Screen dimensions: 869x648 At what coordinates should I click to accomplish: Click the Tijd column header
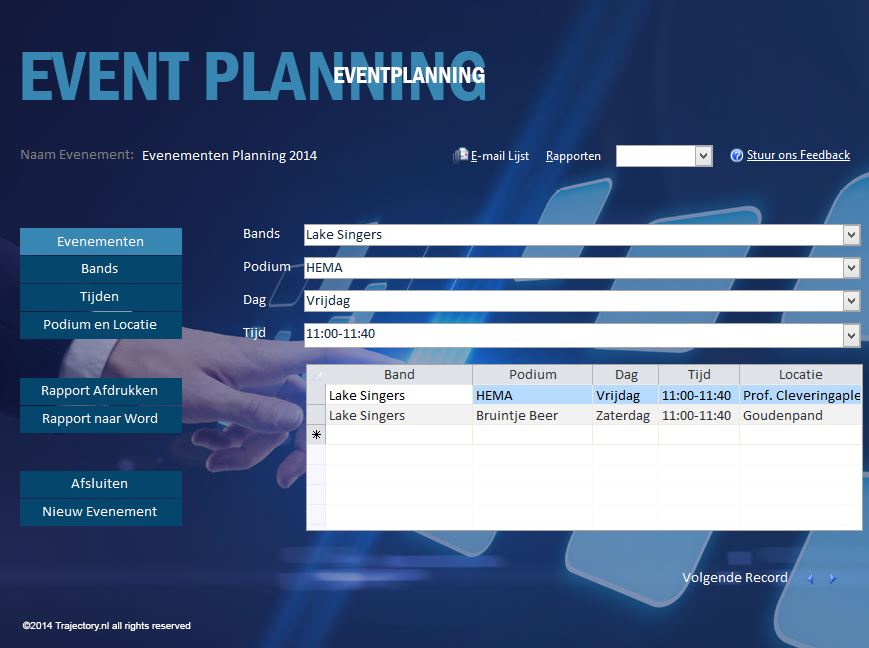(699, 375)
